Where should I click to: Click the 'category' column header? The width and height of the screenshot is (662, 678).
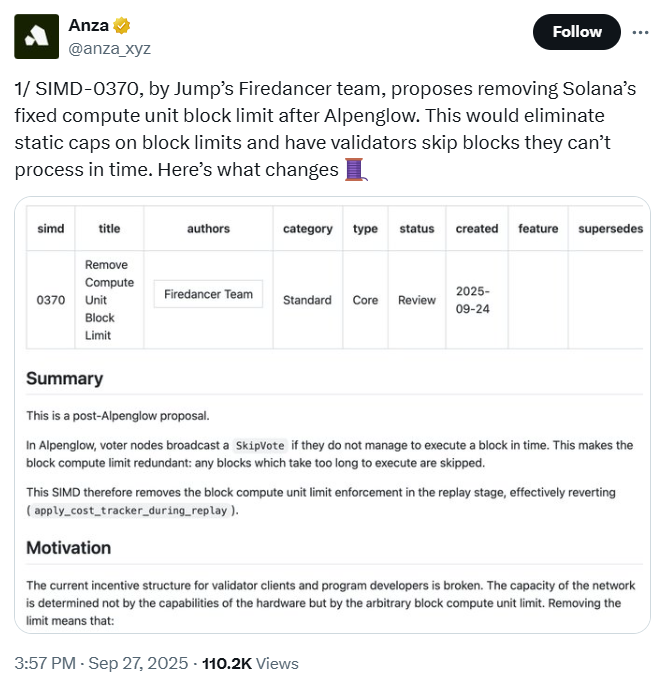[x=308, y=229]
